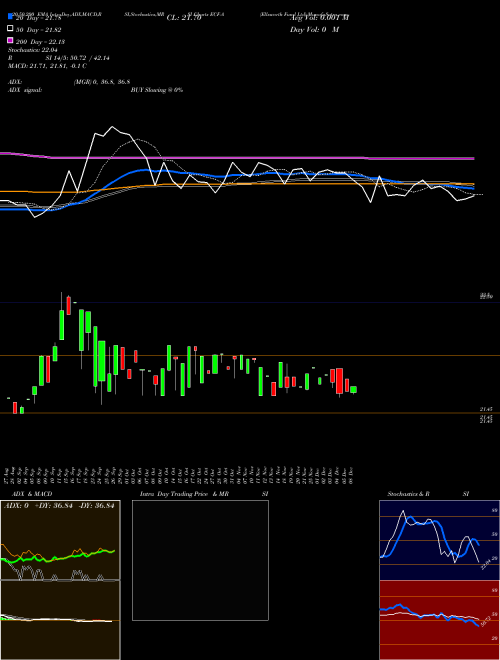This screenshot has width=500, height=660.
Task: Click the '(MGR) 0, 36.8, 36.8' ADX values
Action: [102, 82]
